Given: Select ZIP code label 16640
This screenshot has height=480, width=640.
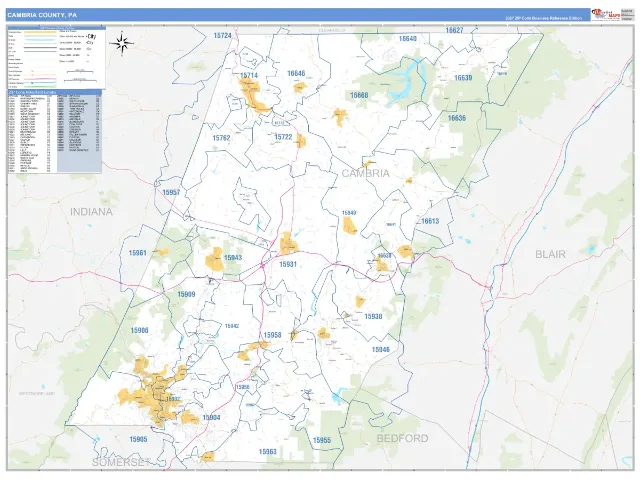Looking at the screenshot, I should click(x=407, y=39).
